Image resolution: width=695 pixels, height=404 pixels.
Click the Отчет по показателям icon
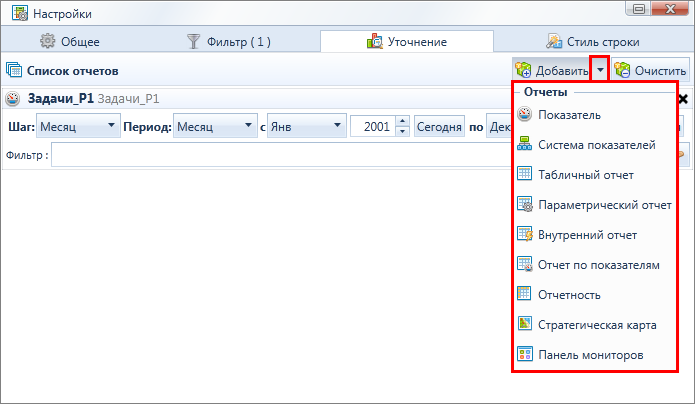click(525, 264)
